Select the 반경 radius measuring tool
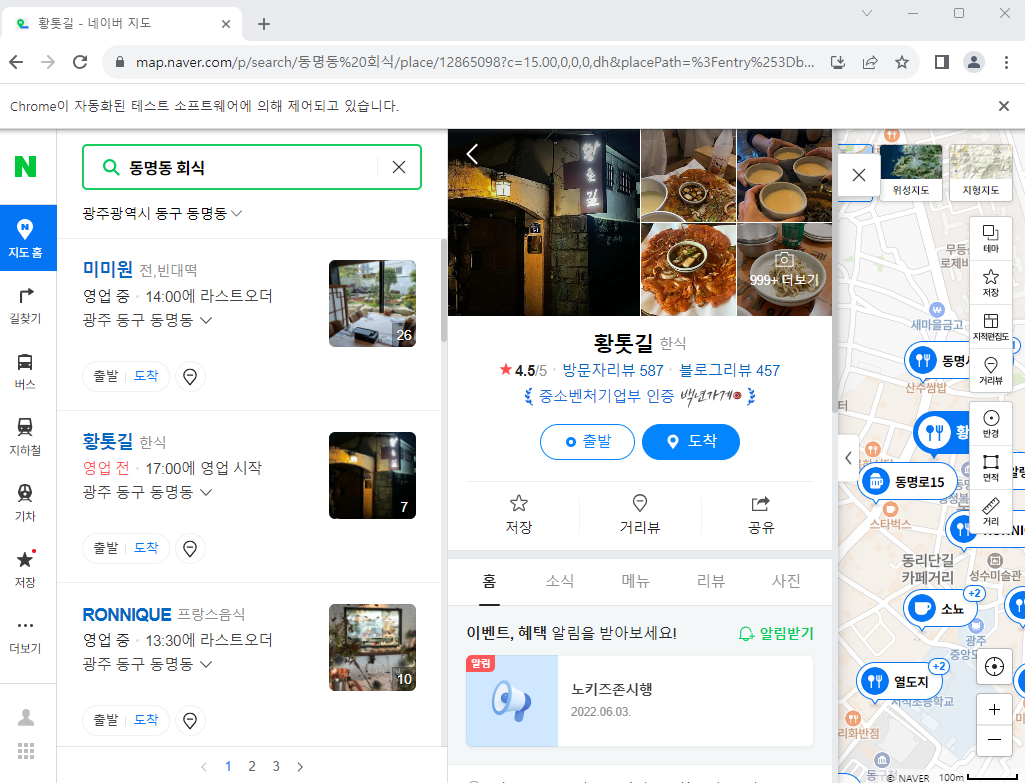The height and width of the screenshot is (783, 1025). click(991, 424)
